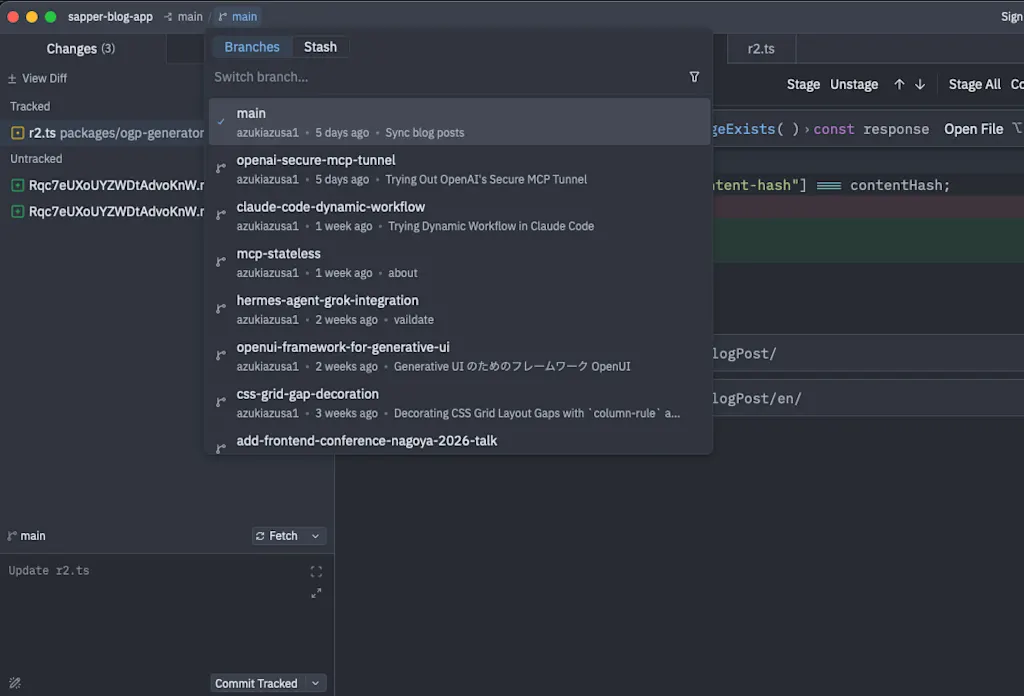Click the const response breadcrumb
The height and width of the screenshot is (696, 1024).
871,129
